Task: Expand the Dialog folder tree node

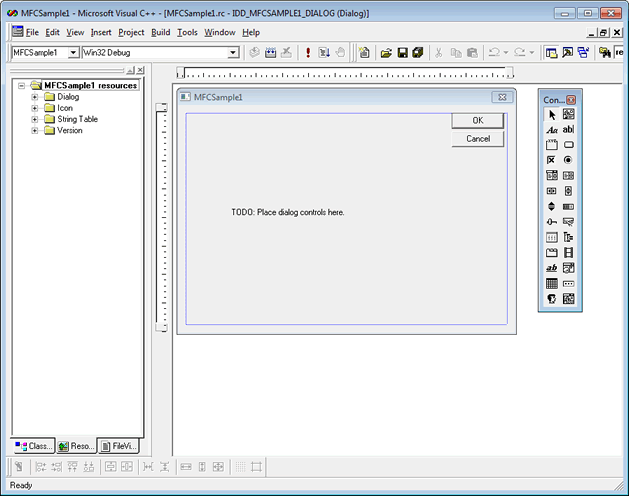Action: [35, 97]
